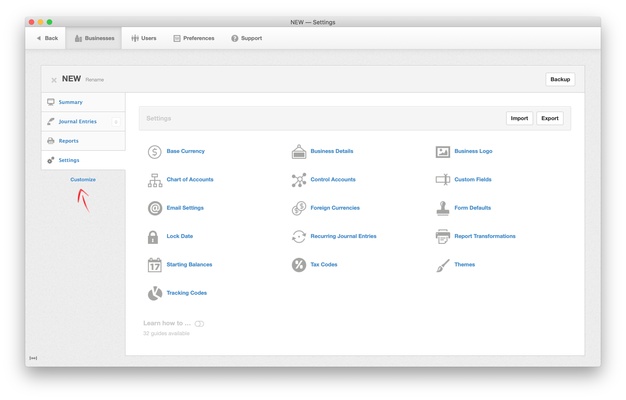This screenshot has height=400, width=626.
Task: Close the NEW business with the X
Action: point(54,80)
